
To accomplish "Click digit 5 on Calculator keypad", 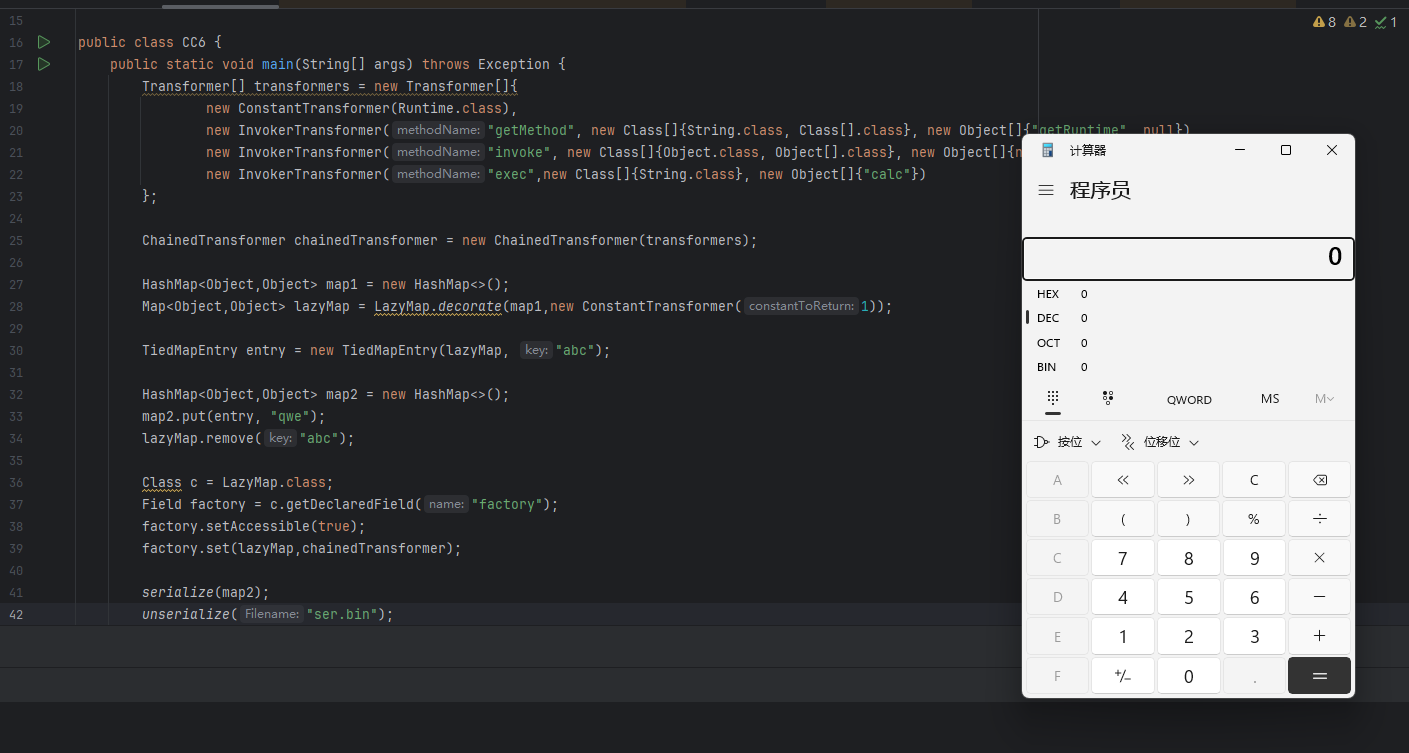I will [1188, 597].
